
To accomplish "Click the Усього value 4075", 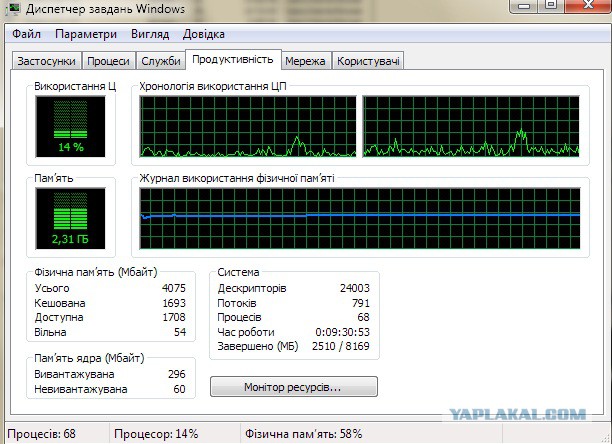I will click(x=174, y=288).
